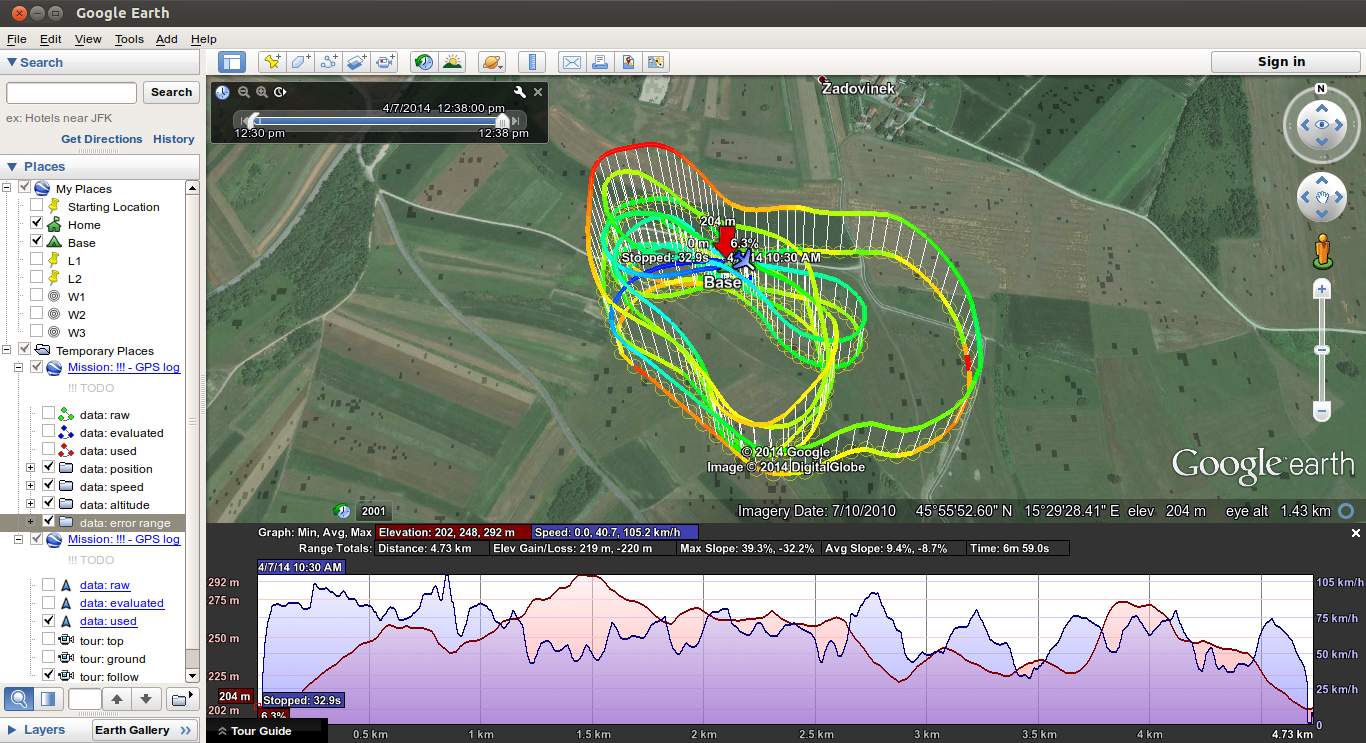
Task: Save image toolbar icon
Action: click(656, 62)
